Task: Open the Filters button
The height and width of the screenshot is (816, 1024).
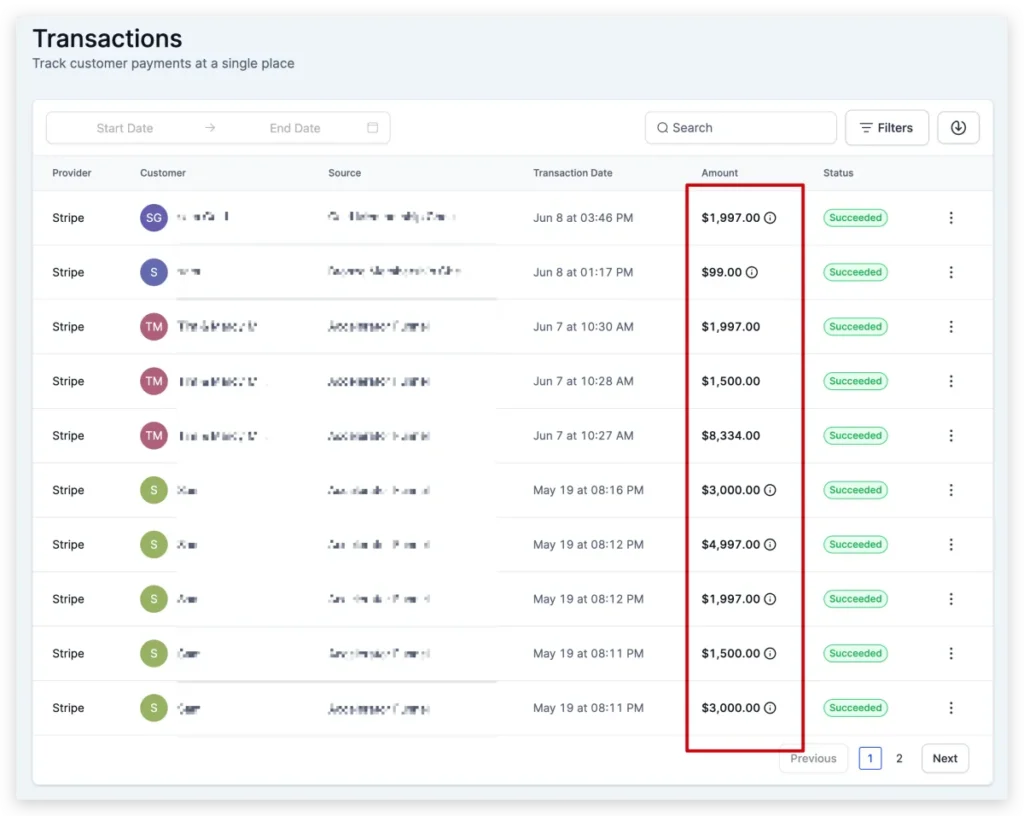Action: pyautogui.click(x=886, y=127)
